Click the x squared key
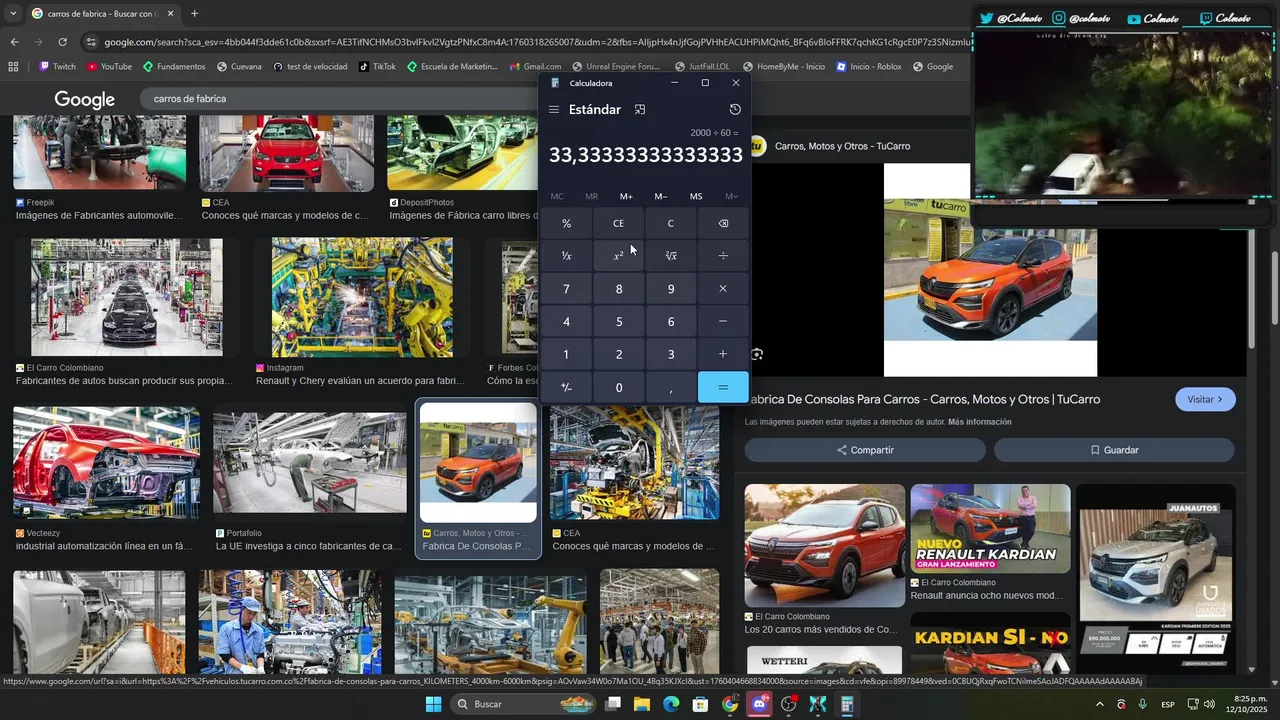This screenshot has width=1280, height=720. pyautogui.click(x=618, y=256)
